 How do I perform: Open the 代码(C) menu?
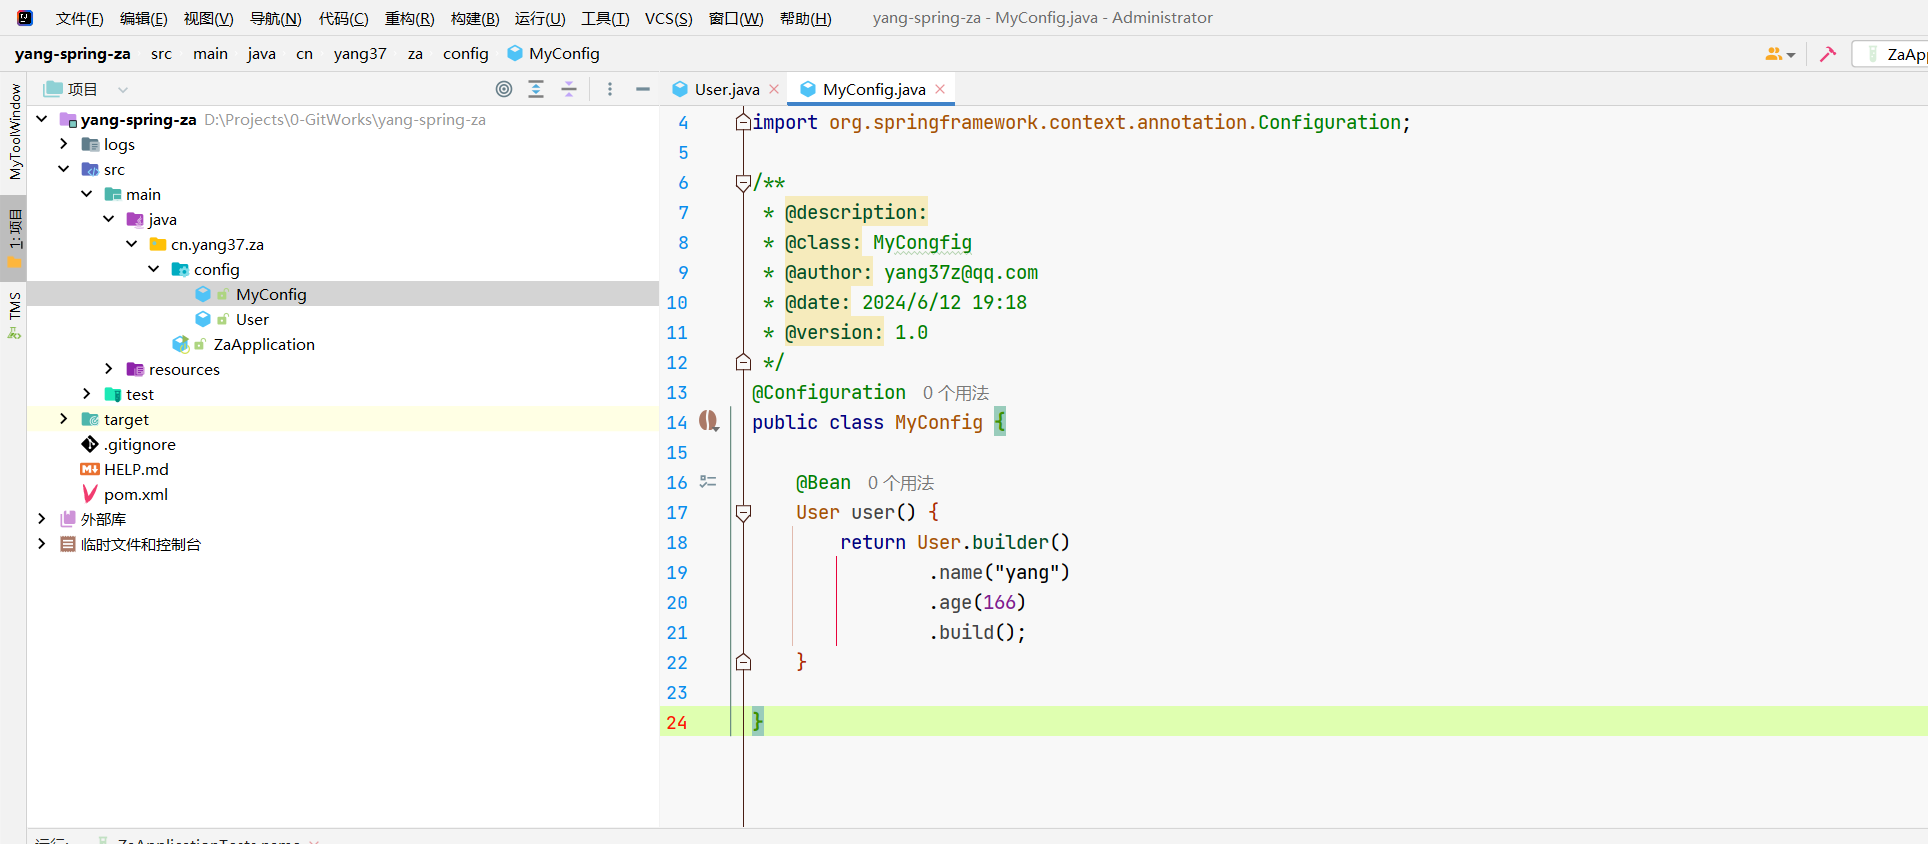pos(343,18)
